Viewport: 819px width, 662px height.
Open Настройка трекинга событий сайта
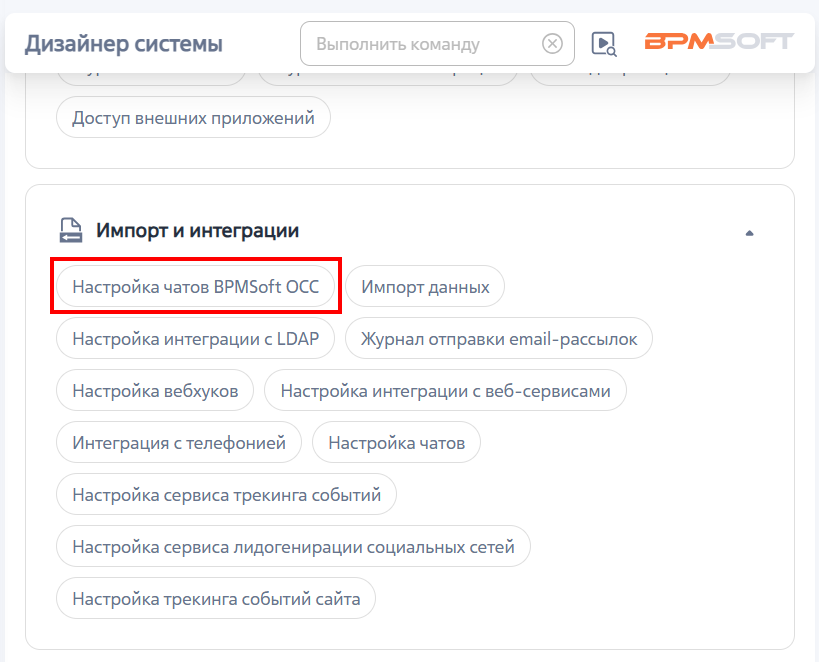coord(216,598)
